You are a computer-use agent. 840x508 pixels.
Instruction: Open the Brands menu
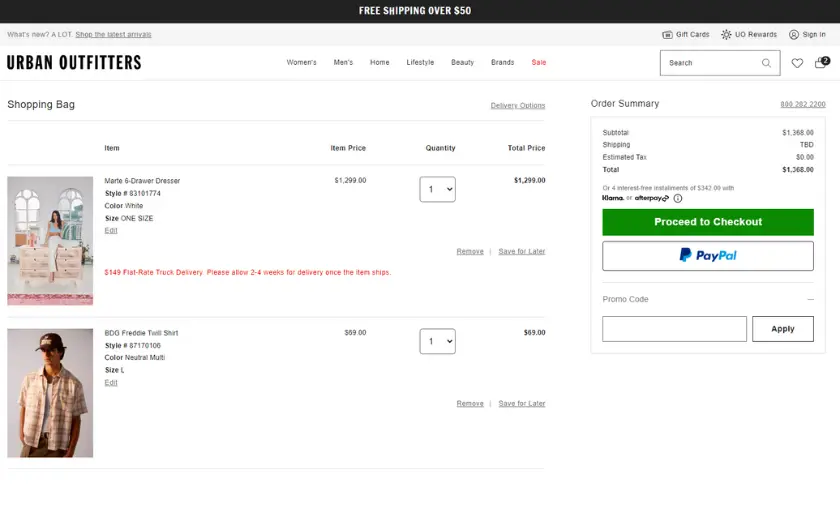(x=502, y=63)
